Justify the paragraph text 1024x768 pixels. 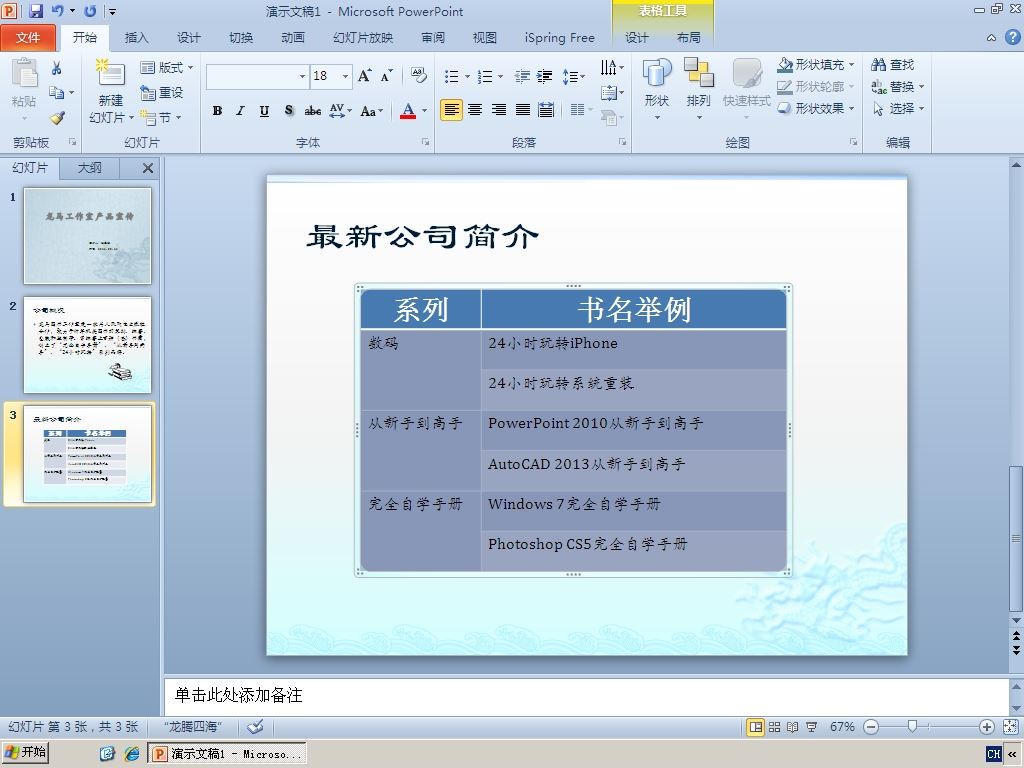[522, 110]
